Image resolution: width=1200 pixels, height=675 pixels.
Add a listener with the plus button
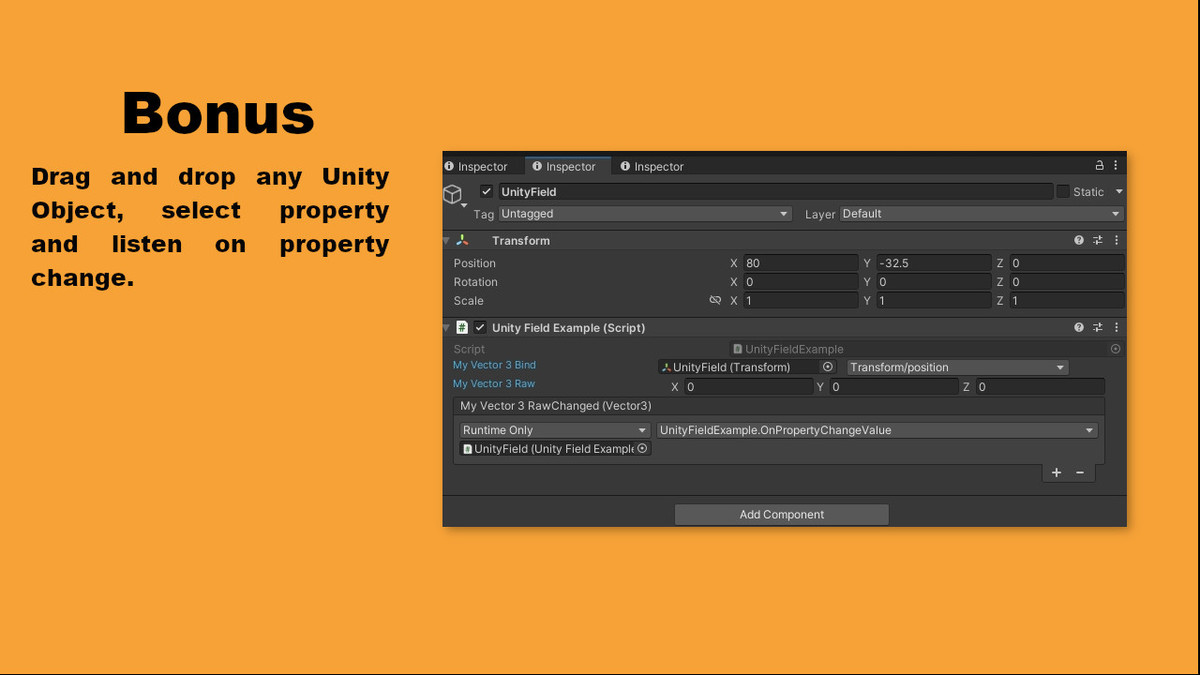point(1057,473)
